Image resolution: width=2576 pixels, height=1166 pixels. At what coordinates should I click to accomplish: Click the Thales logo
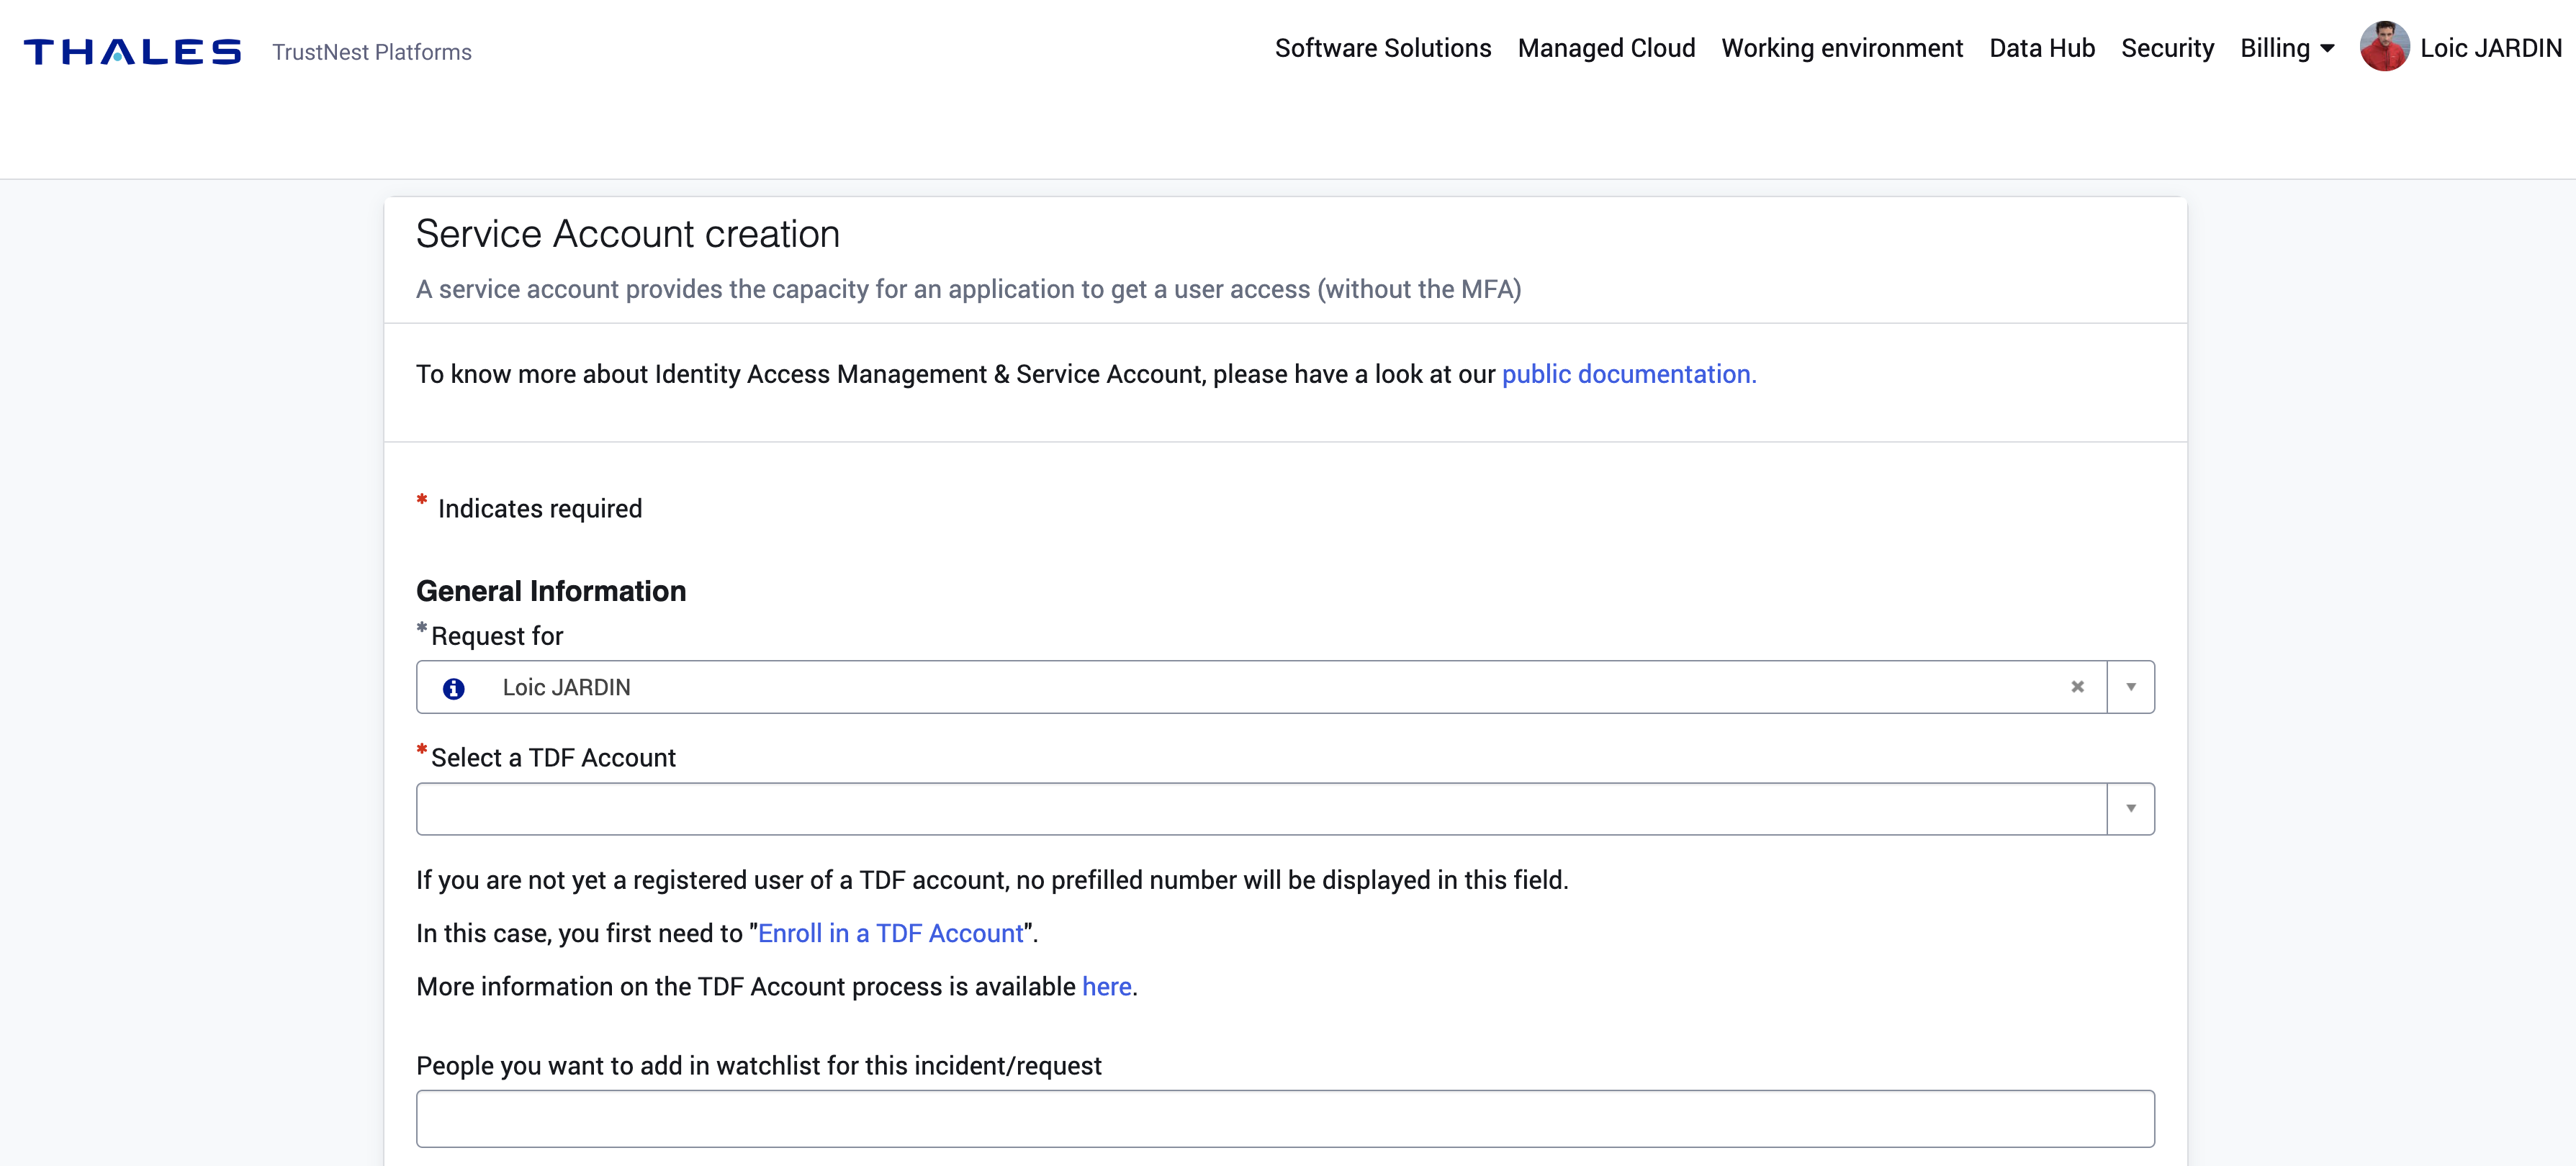point(132,52)
